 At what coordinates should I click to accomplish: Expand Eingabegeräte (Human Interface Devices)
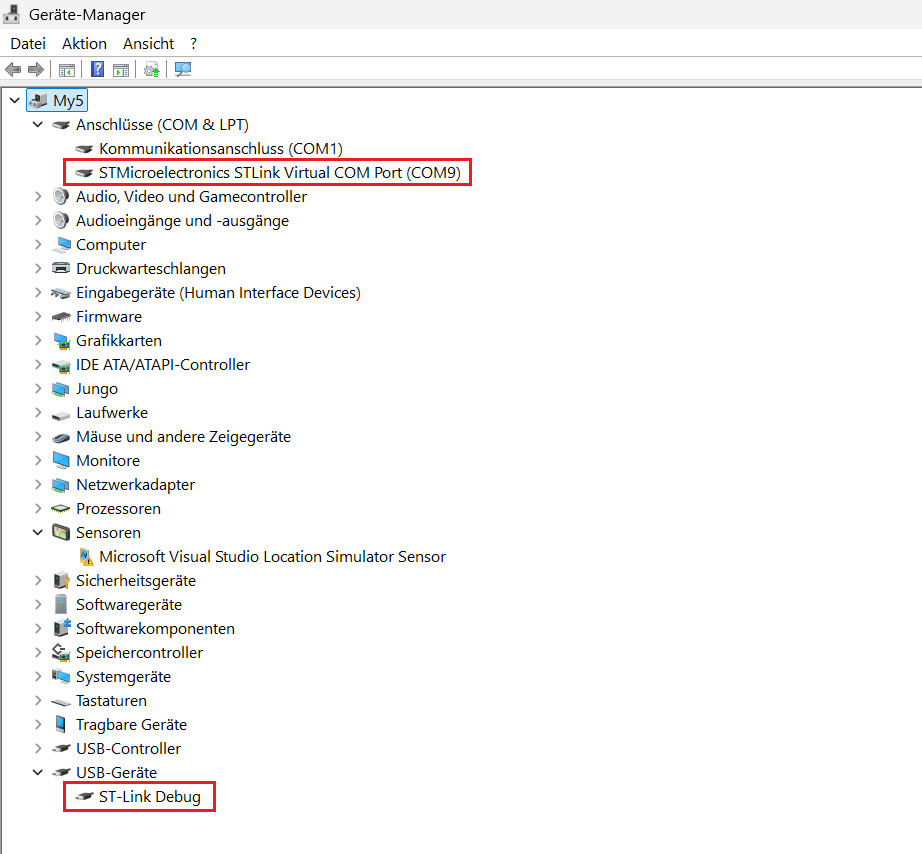pos(38,292)
